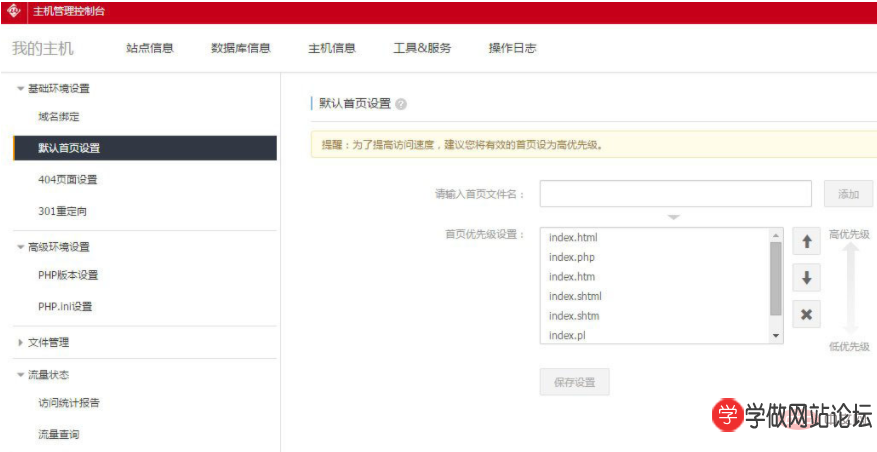
Task: Click the move up arrow icon
Action: pos(806,241)
